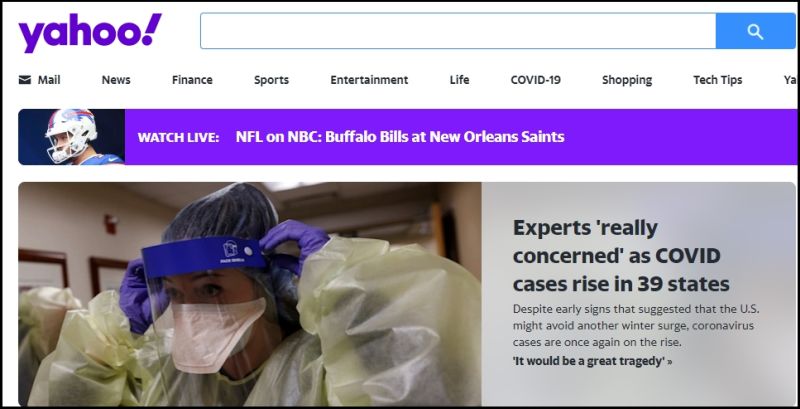Open the COVID cases rise headline

pyautogui.click(x=621, y=255)
